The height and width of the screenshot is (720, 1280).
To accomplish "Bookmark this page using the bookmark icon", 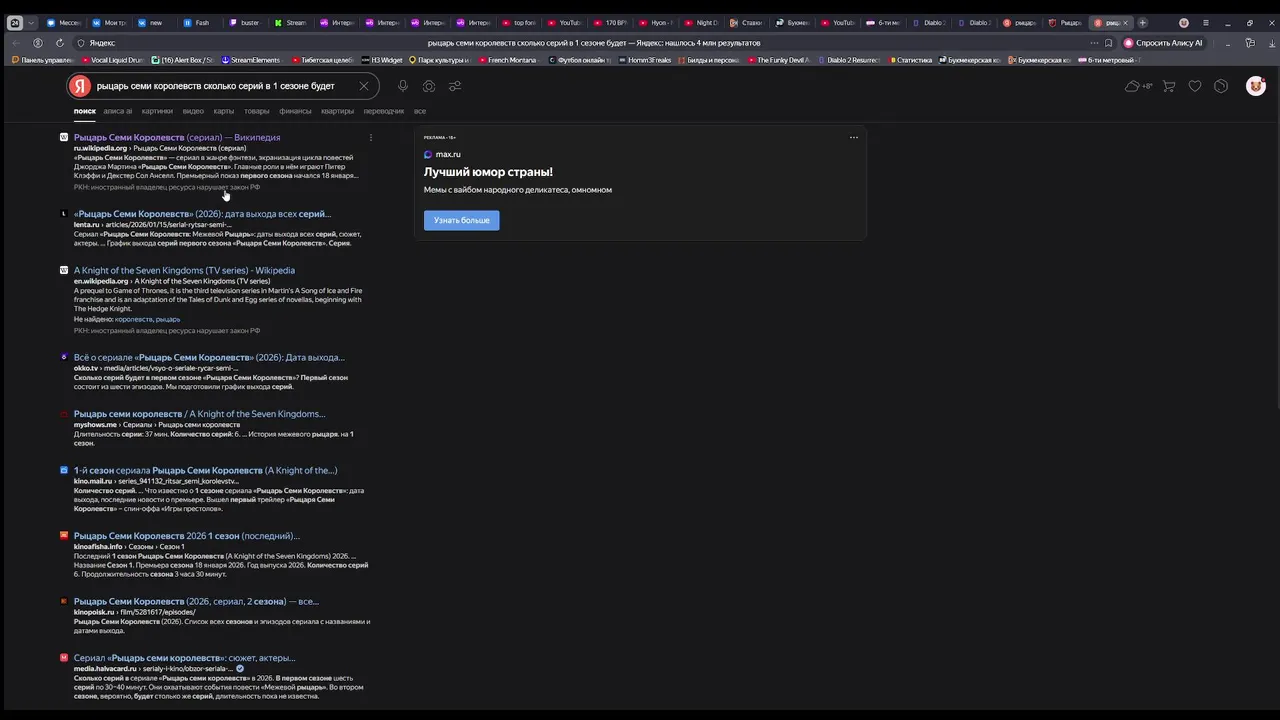I will point(1108,43).
